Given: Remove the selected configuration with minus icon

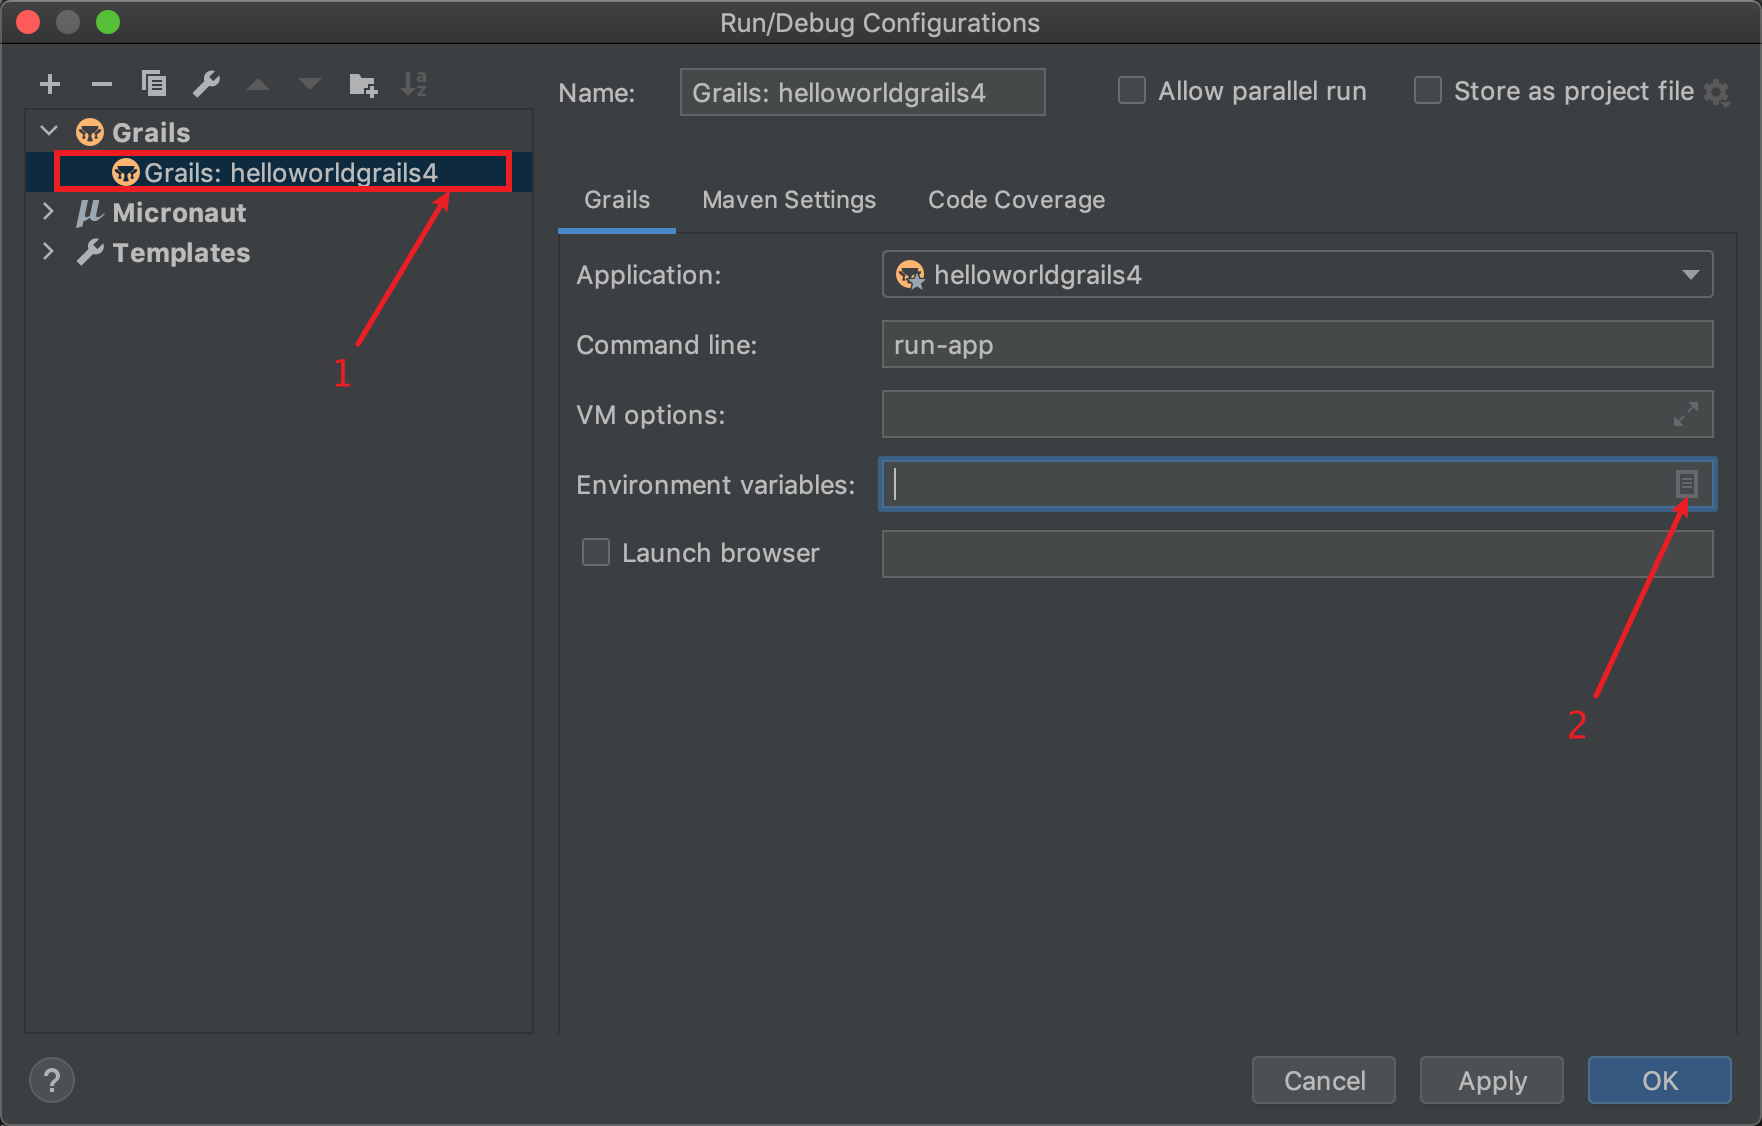Looking at the screenshot, I should point(102,84).
